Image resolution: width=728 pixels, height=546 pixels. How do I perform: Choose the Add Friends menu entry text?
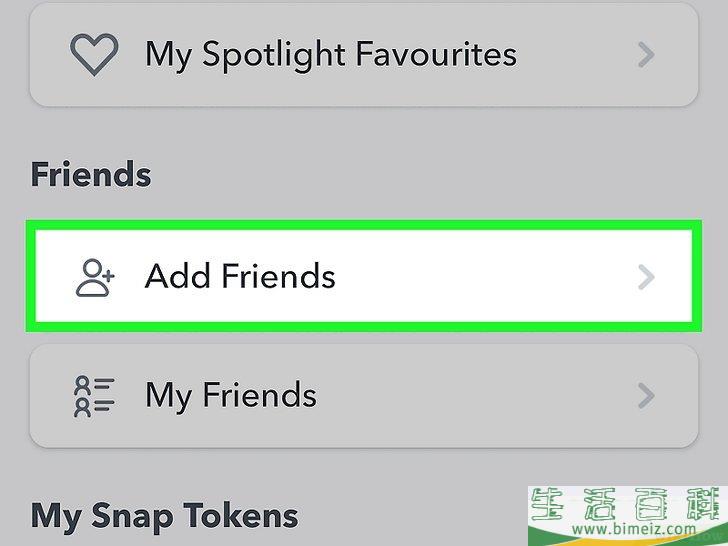click(240, 276)
